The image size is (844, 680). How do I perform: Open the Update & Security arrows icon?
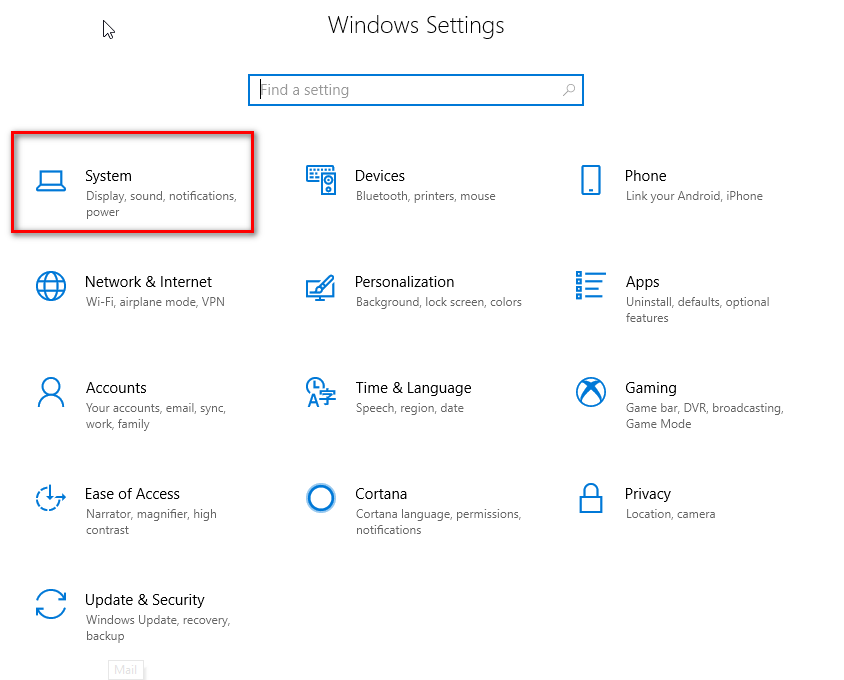tap(50, 604)
